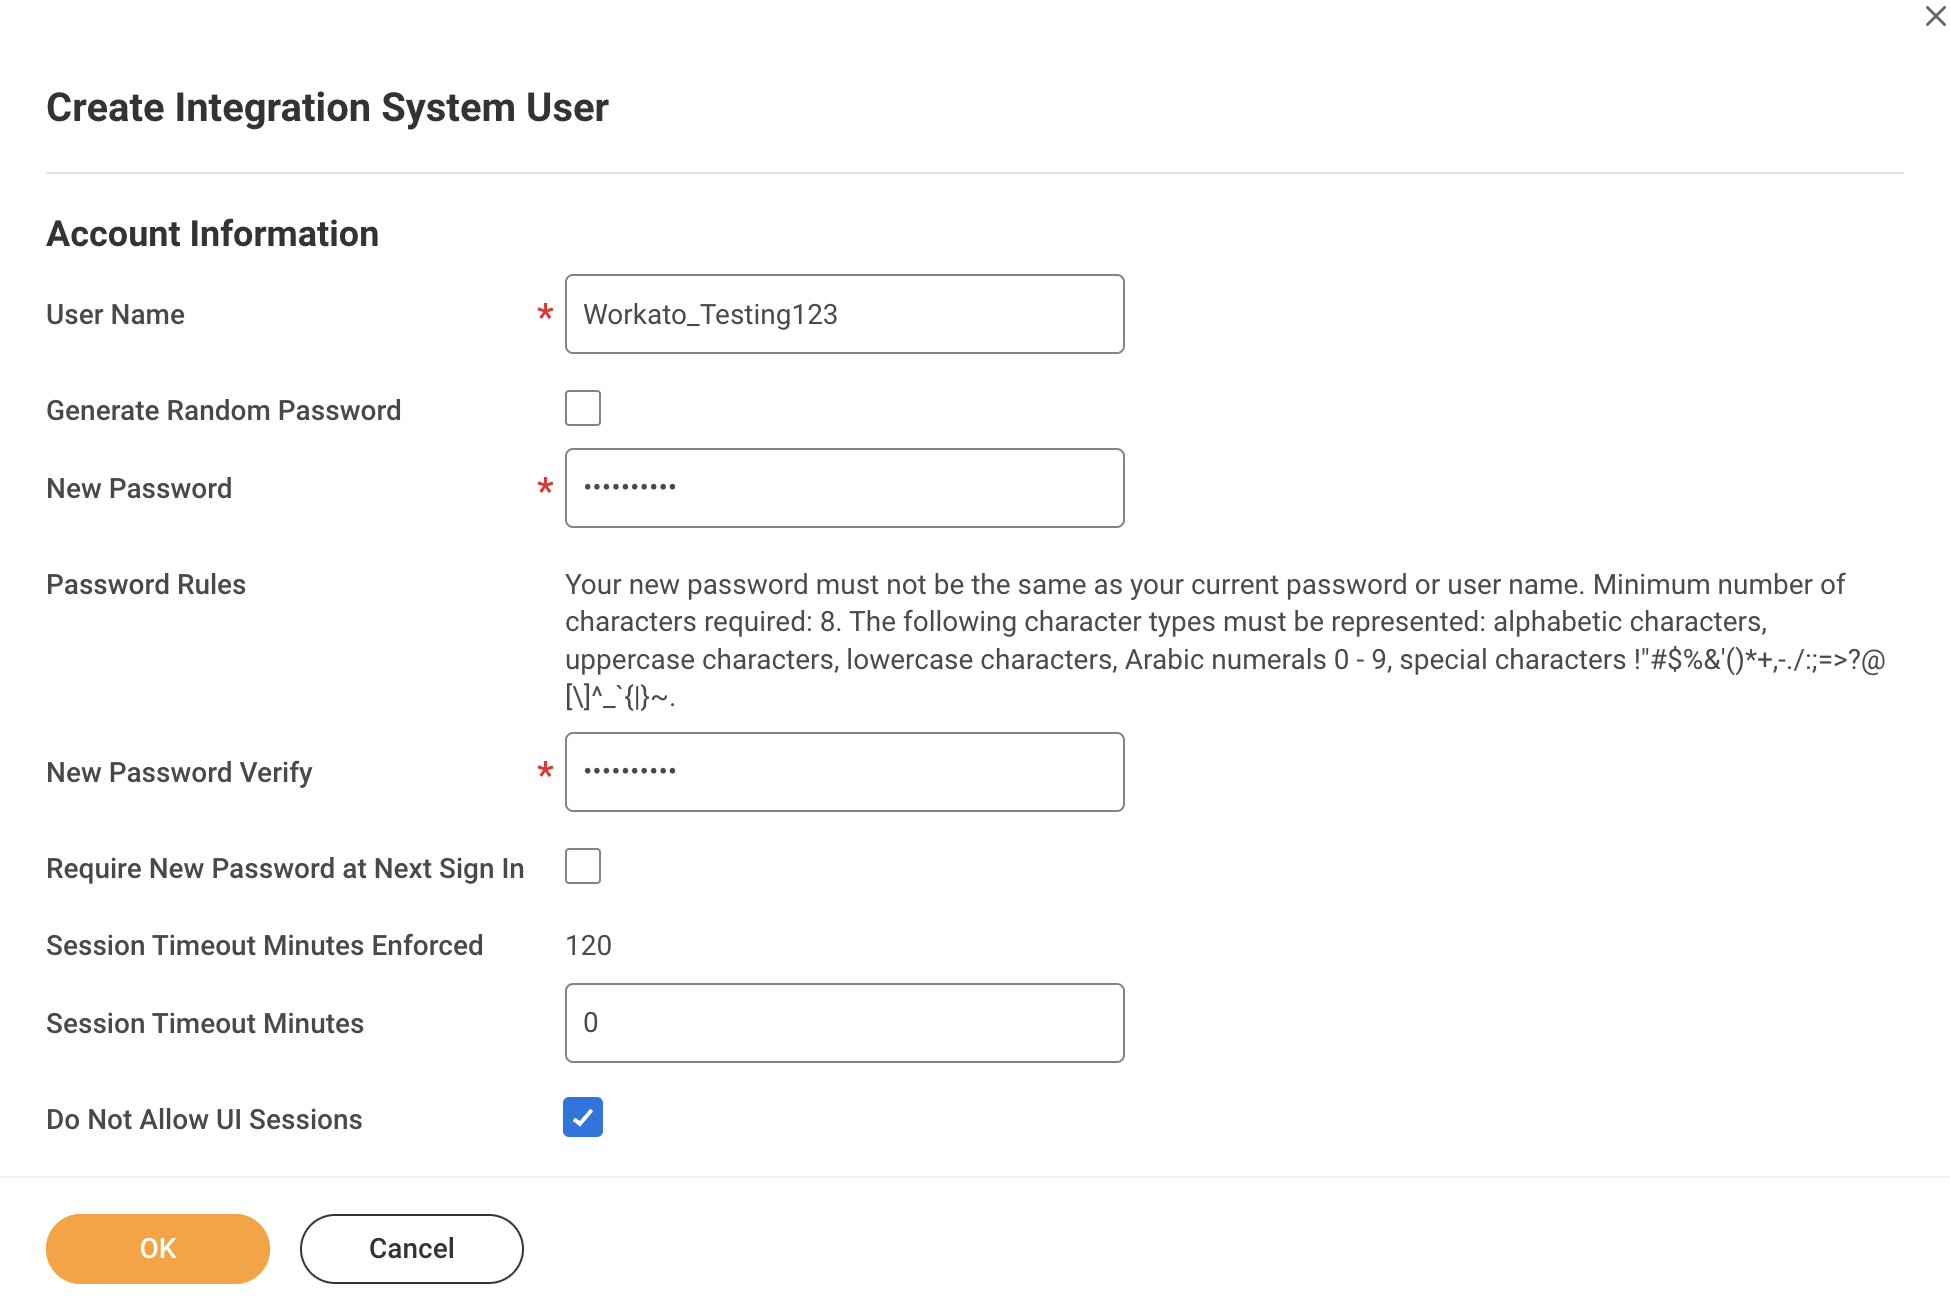The image size is (1950, 1308).
Task: Click the Account Information section header
Action: pos(212,232)
